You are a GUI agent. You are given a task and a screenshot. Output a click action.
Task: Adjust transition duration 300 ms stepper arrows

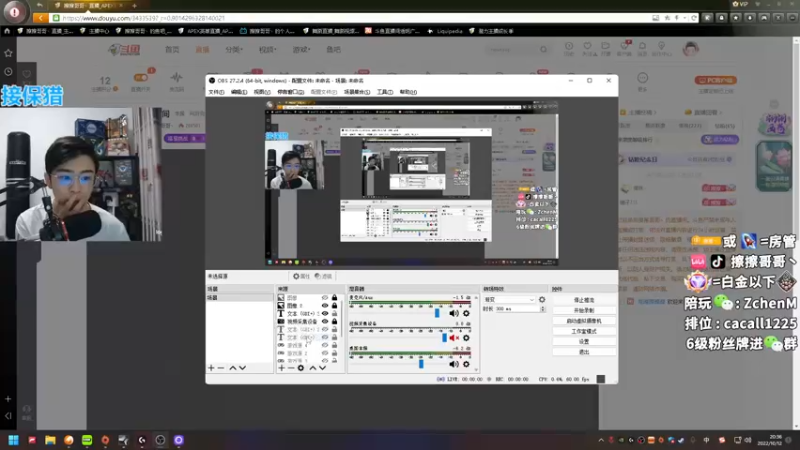[542, 309]
